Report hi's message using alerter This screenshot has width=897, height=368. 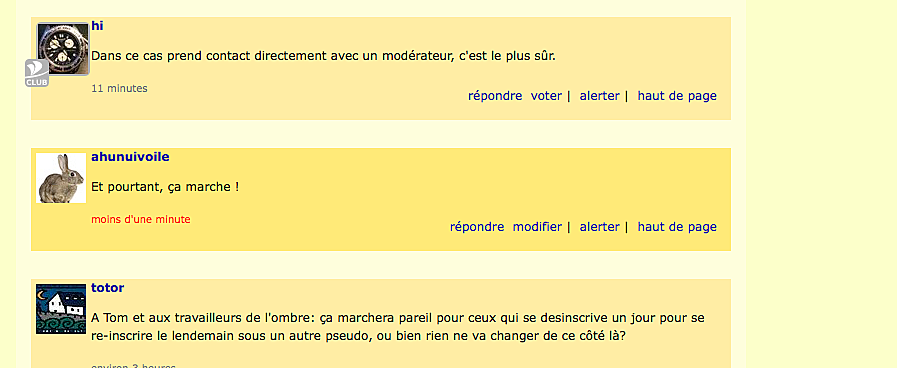click(600, 96)
